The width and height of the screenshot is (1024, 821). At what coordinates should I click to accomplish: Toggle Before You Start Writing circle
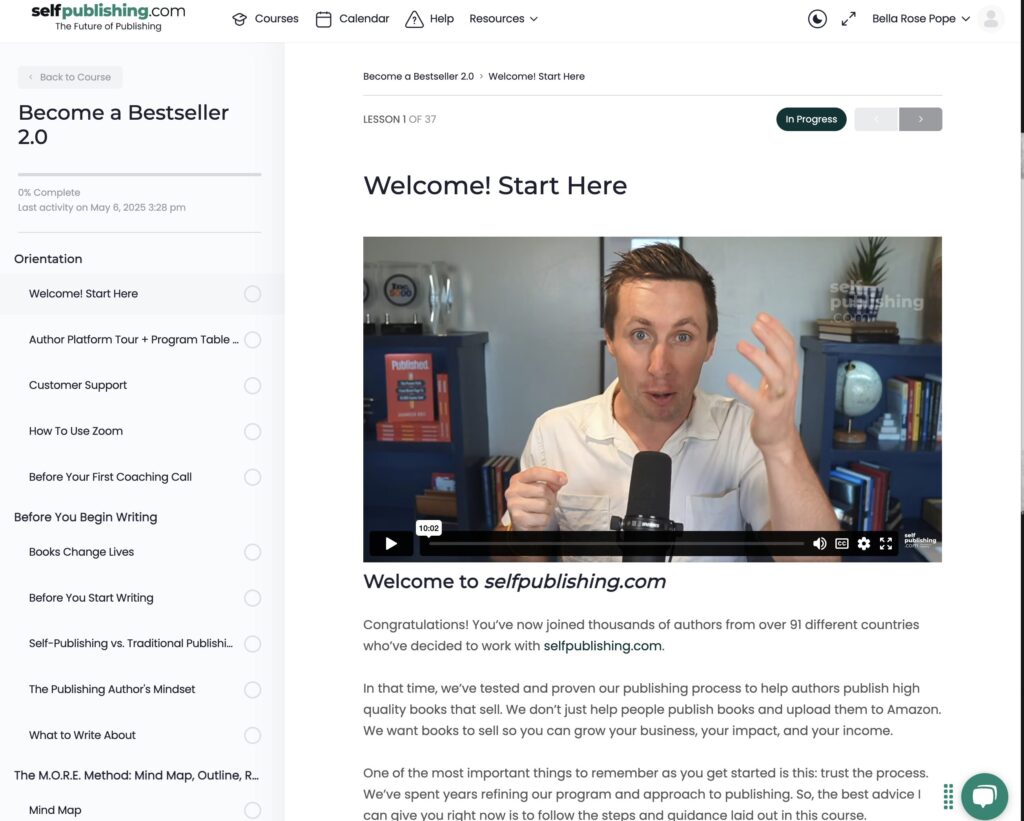coord(253,598)
